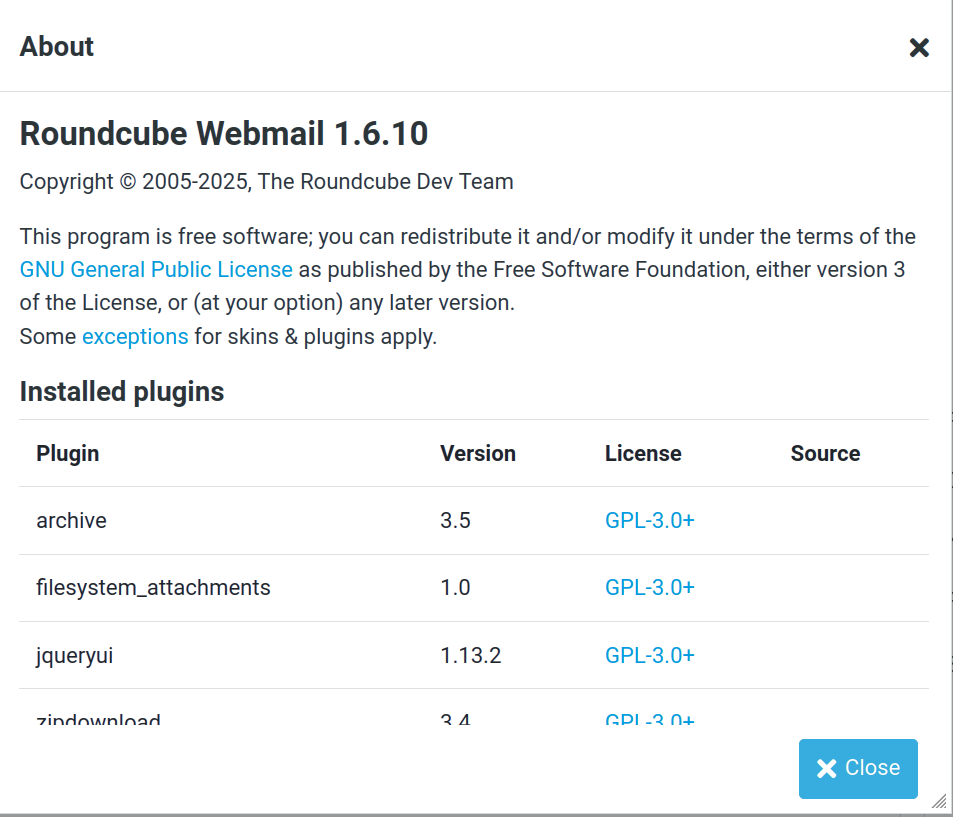Follow the exceptions link for skins
Screen dimensions: 953x817
click(135, 337)
